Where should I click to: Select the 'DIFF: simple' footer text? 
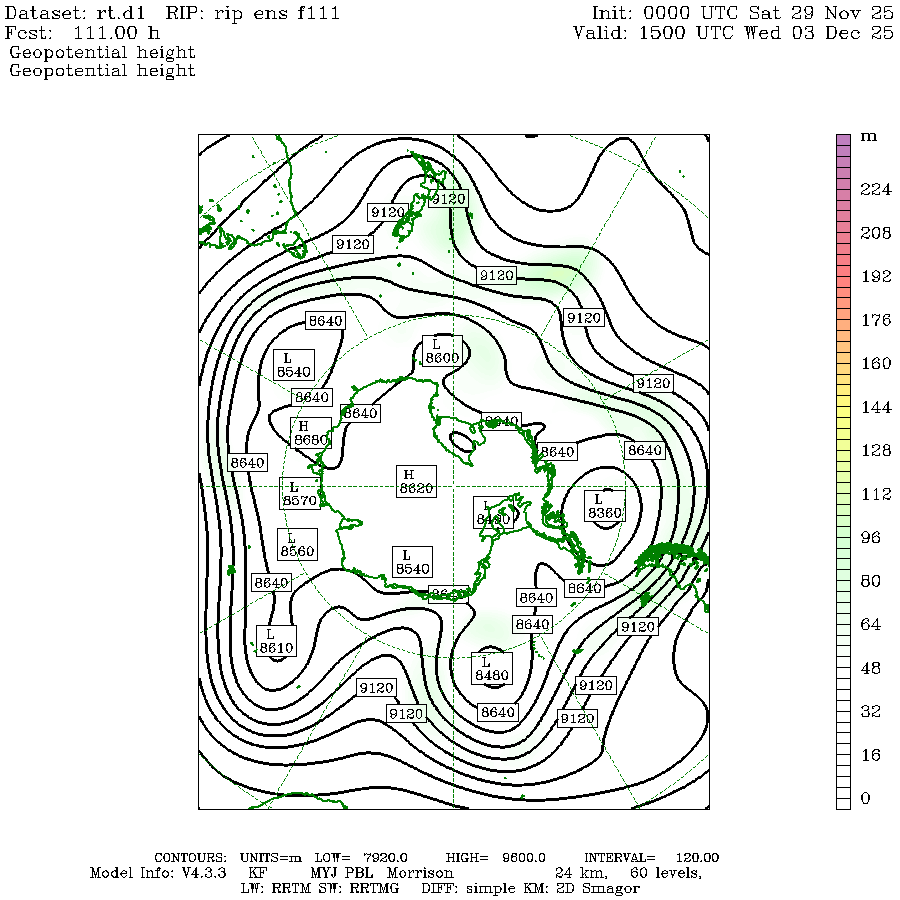(468, 889)
